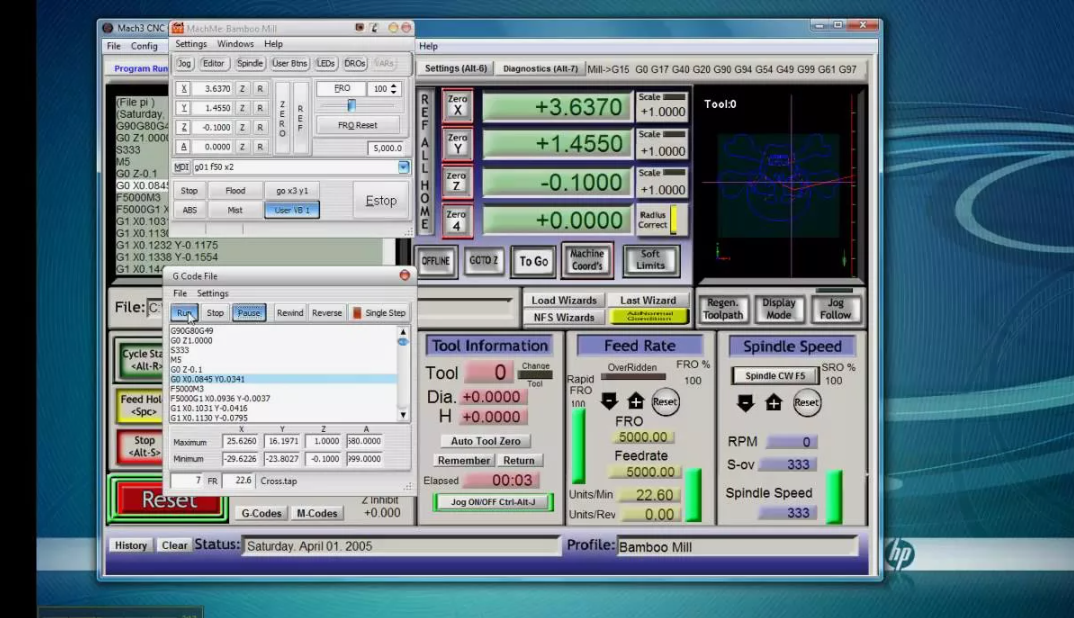
Task: Click Single Step with red indicator
Action: coord(379,312)
